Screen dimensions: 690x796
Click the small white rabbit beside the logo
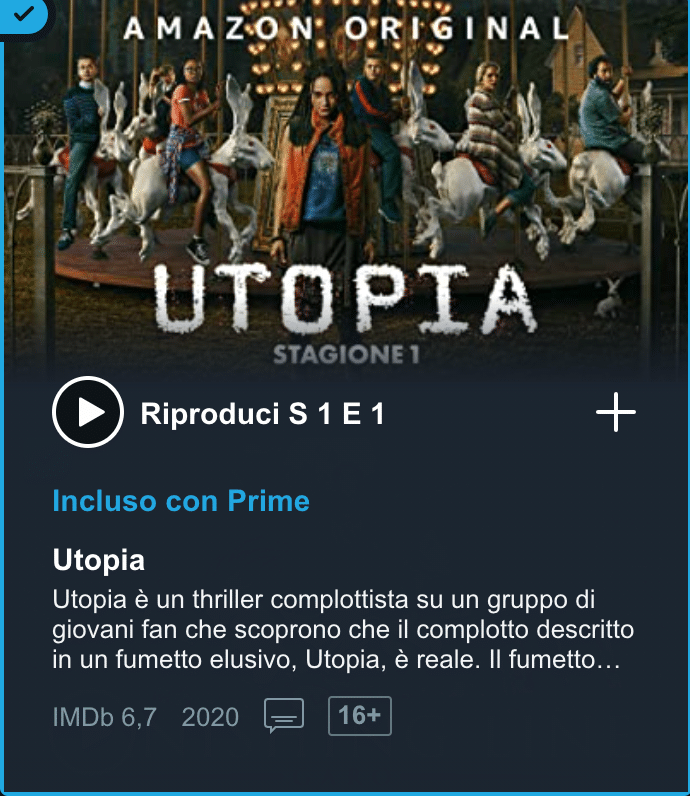coord(609,298)
